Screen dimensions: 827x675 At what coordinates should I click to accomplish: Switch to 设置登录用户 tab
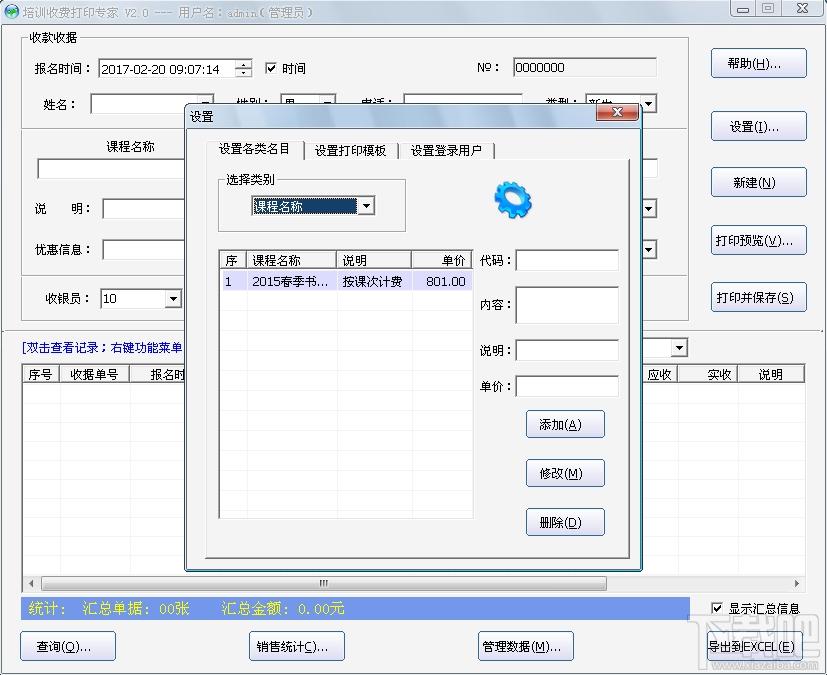click(x=446, y=151)
